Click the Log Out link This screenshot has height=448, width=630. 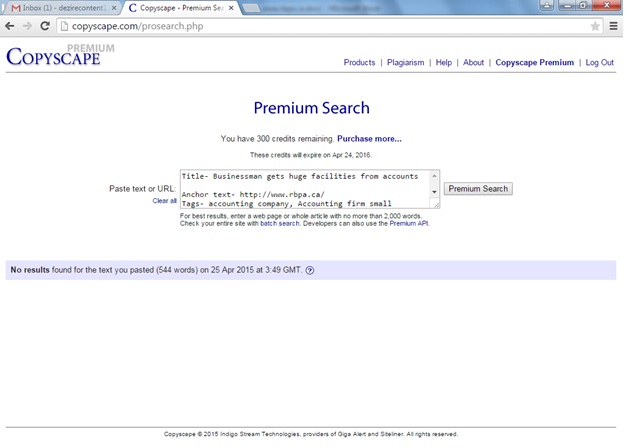coord(599,63)
